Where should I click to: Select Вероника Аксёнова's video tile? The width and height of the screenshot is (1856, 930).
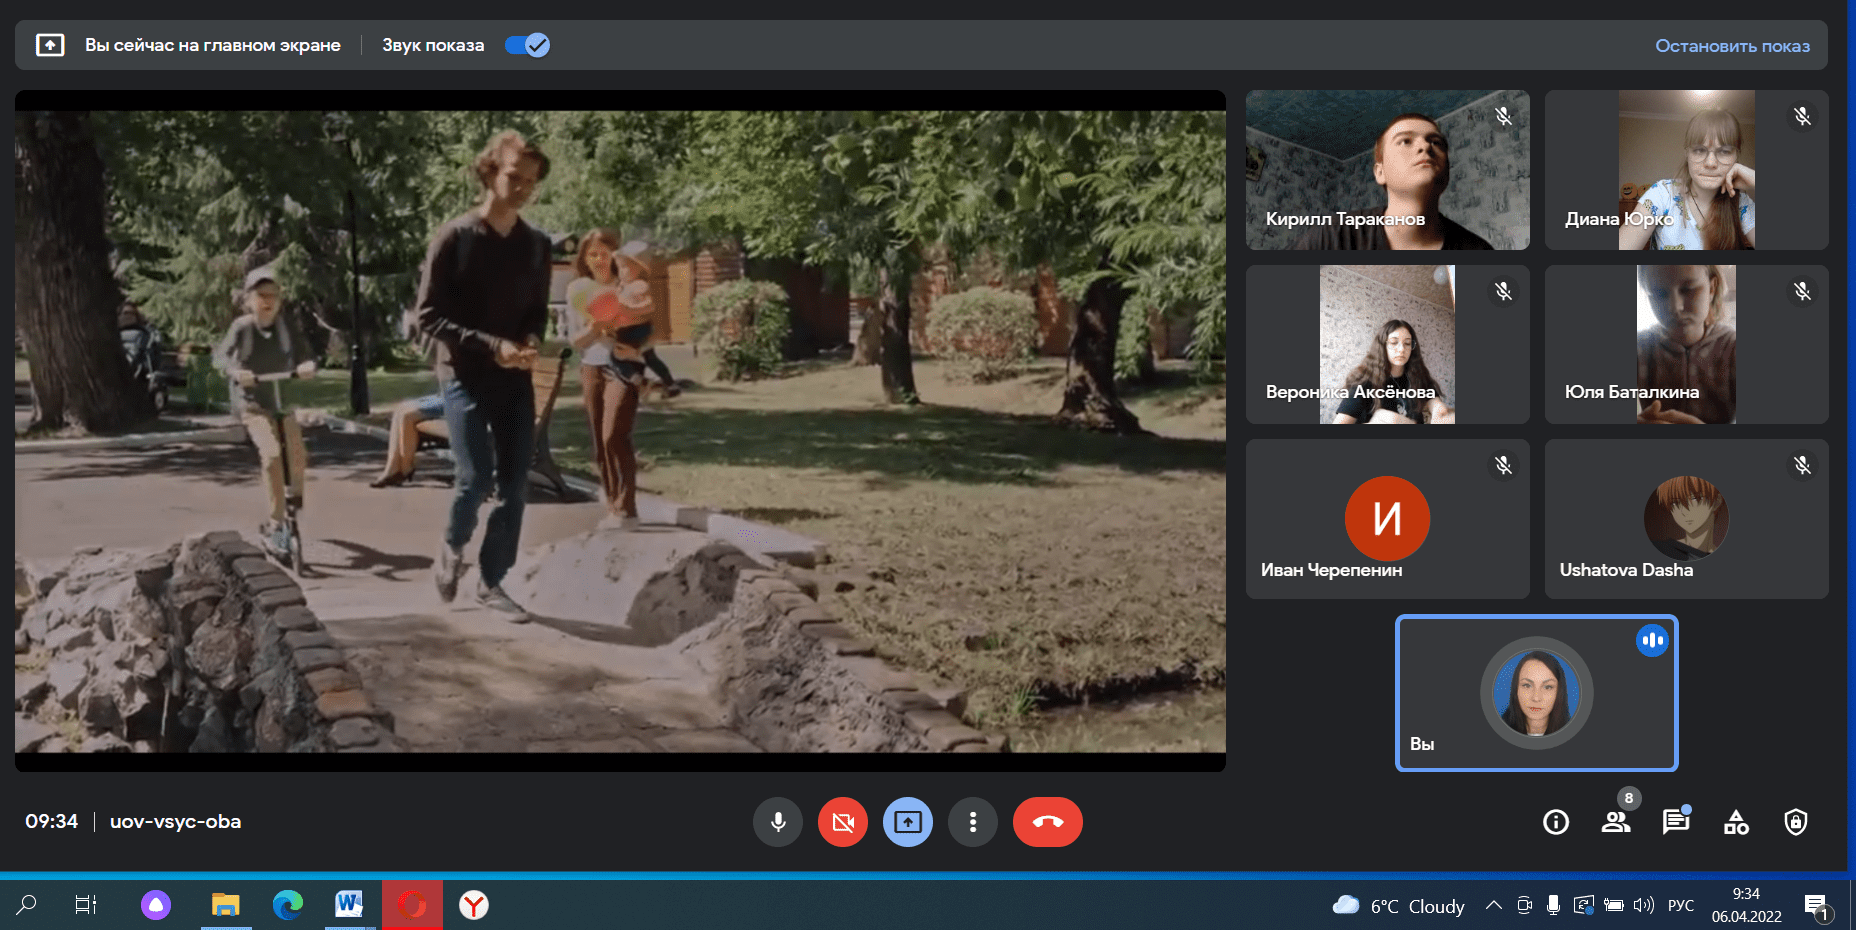(1388, 344)
